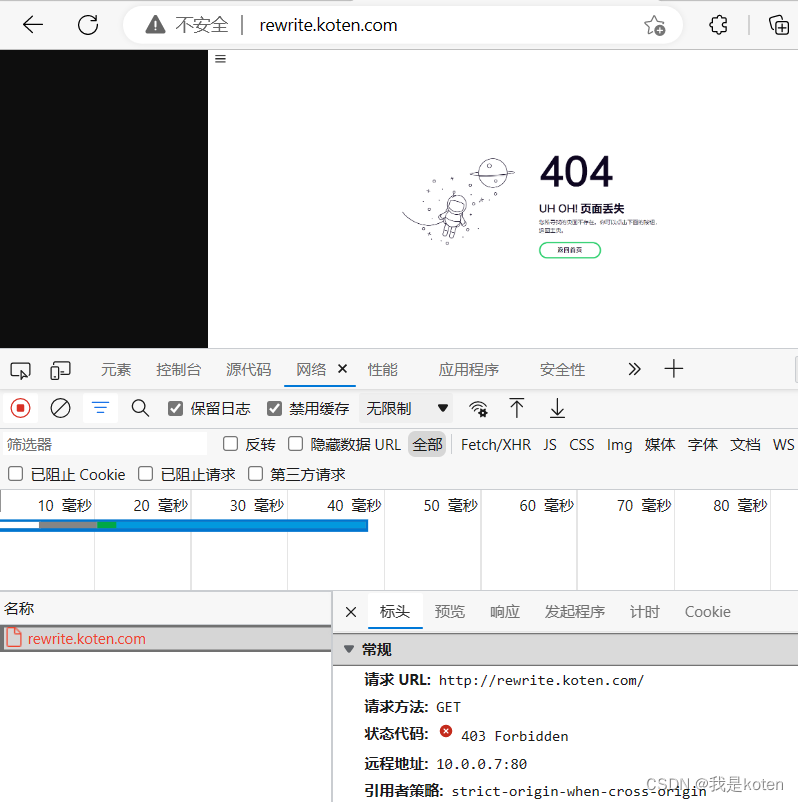
Task: Enable the 已阻止请求 checkbox
Action: pyautogui.click(x=145, y=474)
